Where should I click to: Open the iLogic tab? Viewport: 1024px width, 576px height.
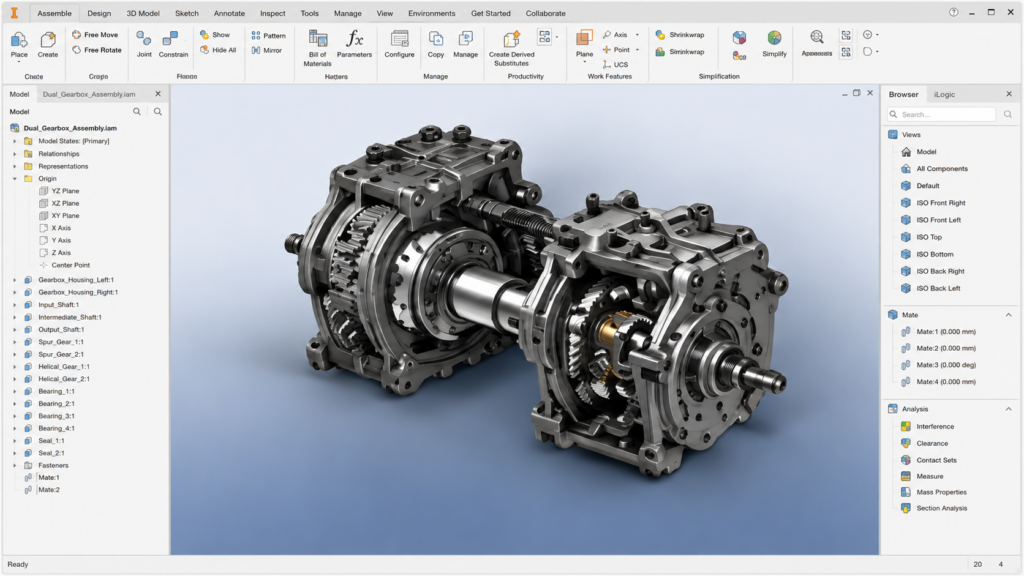click(x=944, y=94)
